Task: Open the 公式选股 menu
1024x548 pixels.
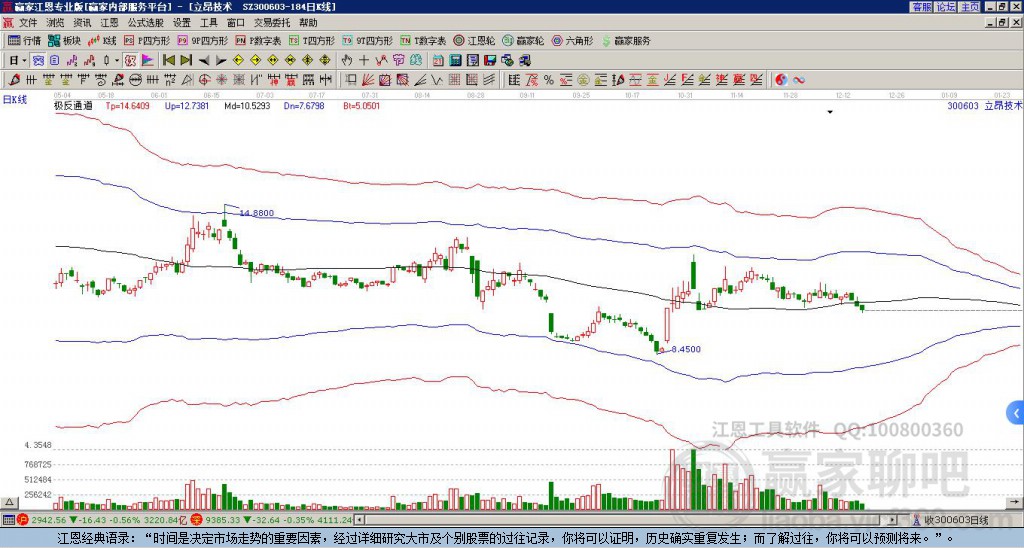Action: (x=146, y=23)
